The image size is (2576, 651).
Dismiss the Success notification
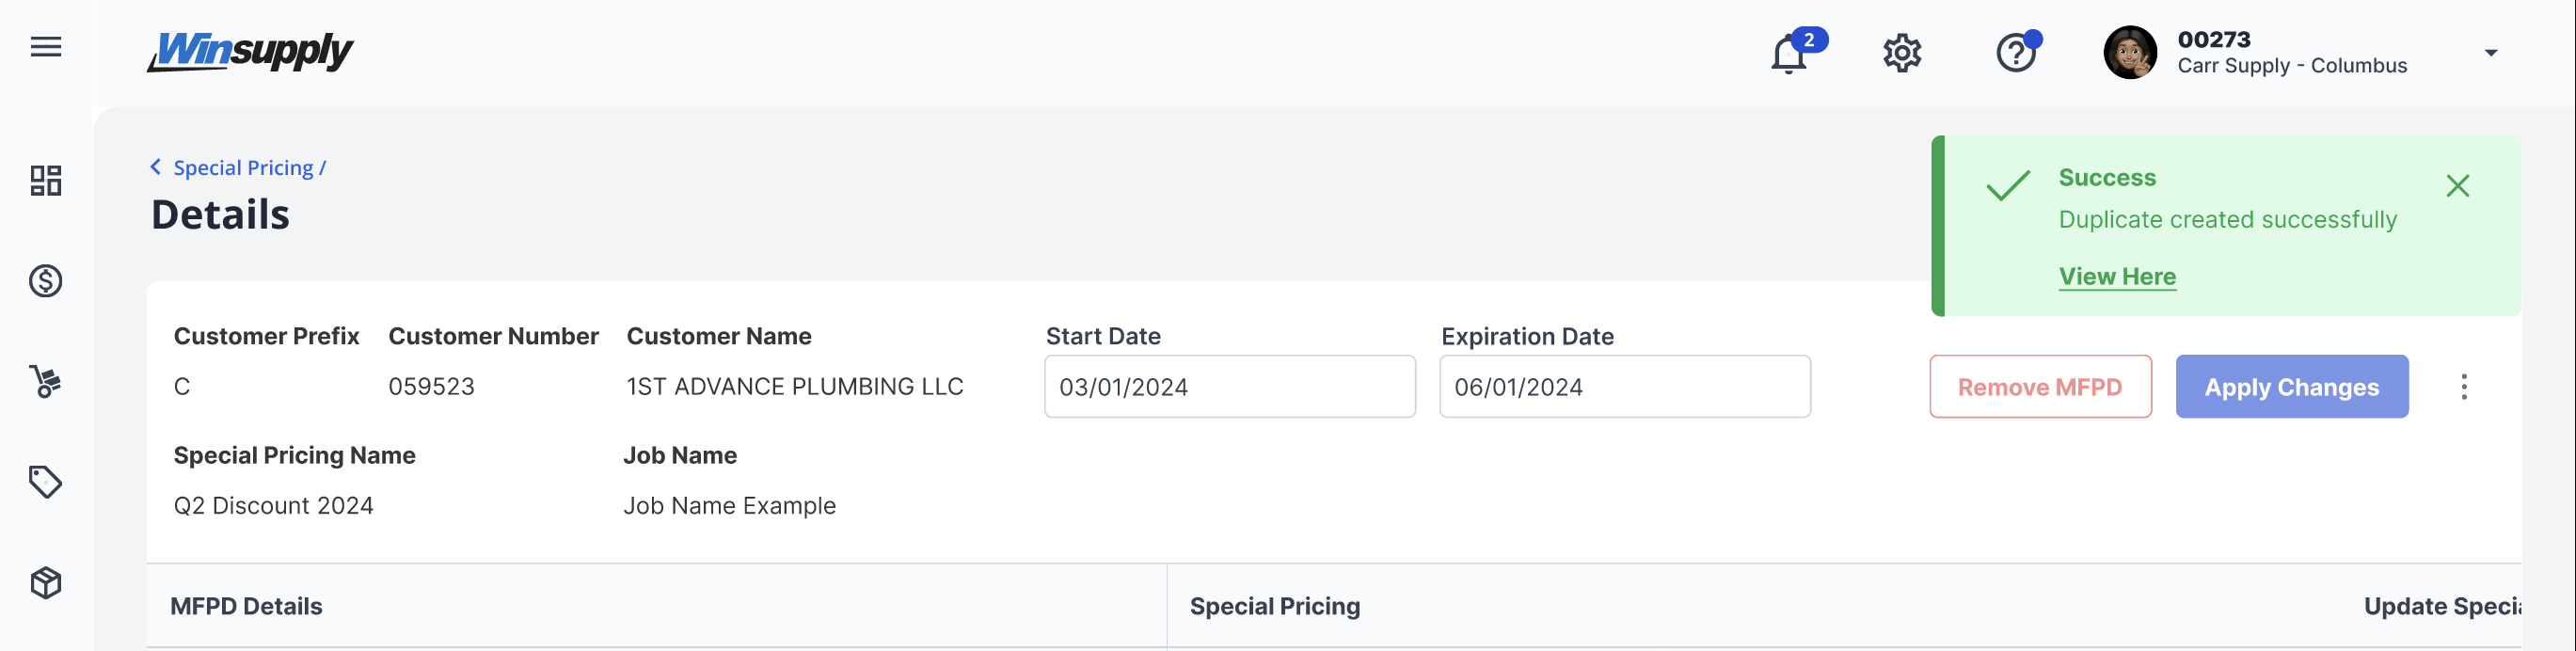pos(2457,186)
